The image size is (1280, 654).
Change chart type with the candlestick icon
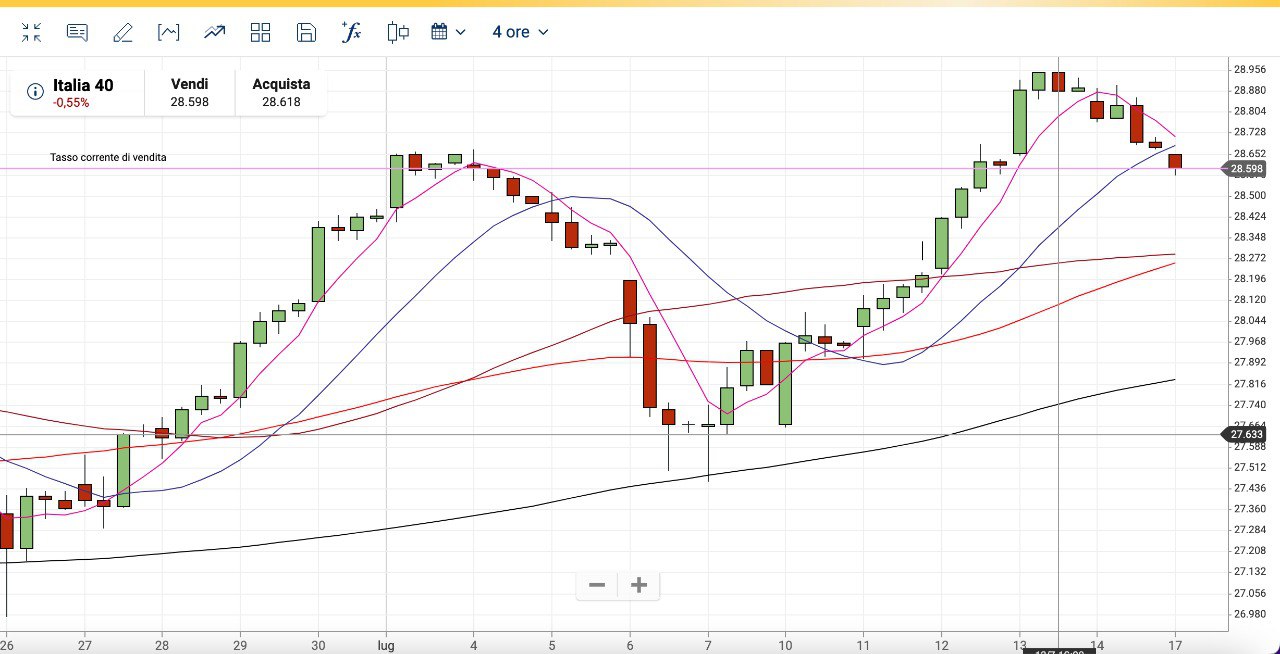tap(398, 32)
